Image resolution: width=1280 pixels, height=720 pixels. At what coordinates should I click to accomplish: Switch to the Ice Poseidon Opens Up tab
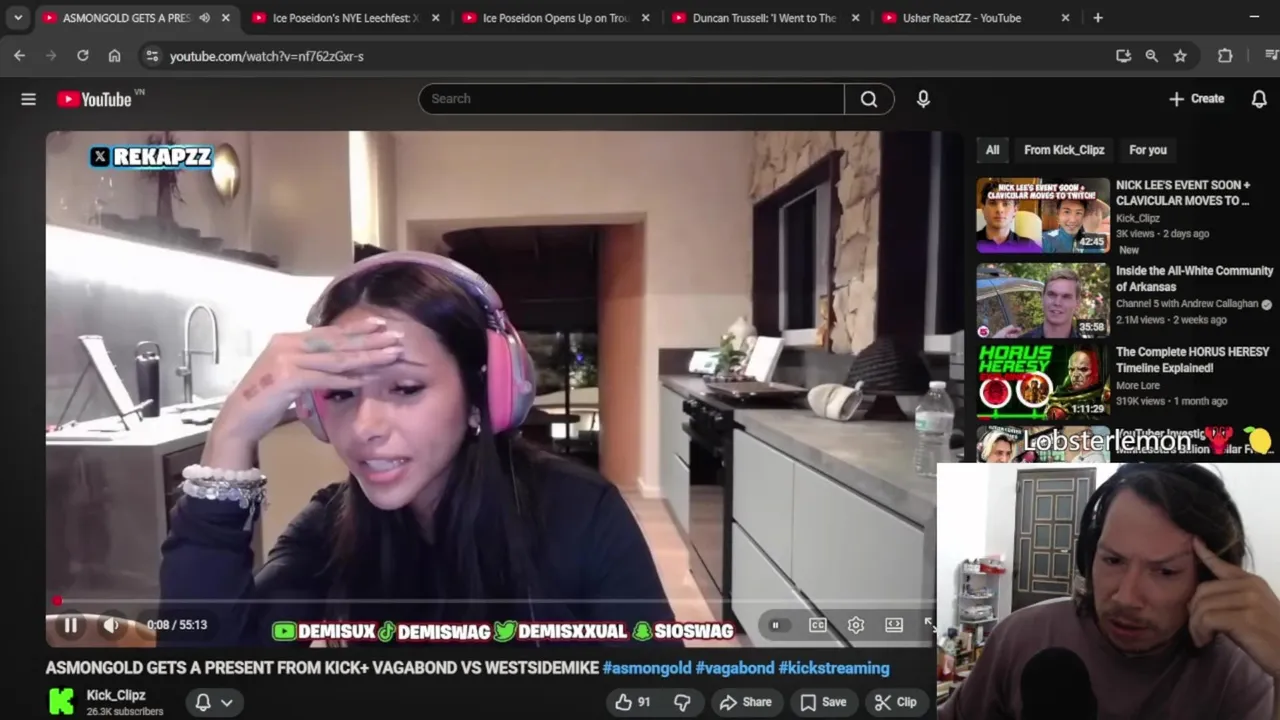[x=556, y=18]
